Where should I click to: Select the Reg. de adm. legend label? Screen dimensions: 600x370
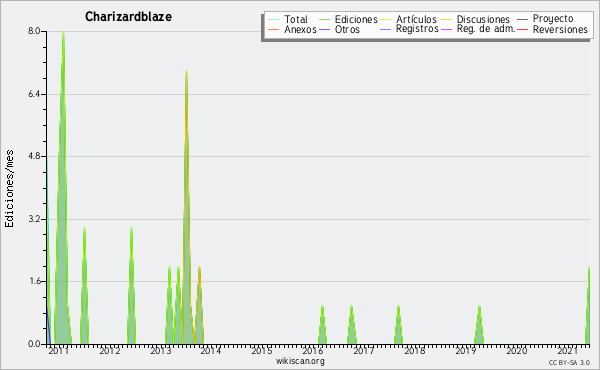point(486,29)
